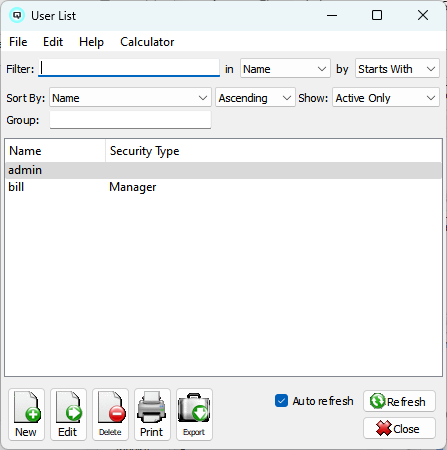The height and width of the screenshot is (450, 447).
Task: Toggle the Auto refresh checkbox
Action: (281, 401)
